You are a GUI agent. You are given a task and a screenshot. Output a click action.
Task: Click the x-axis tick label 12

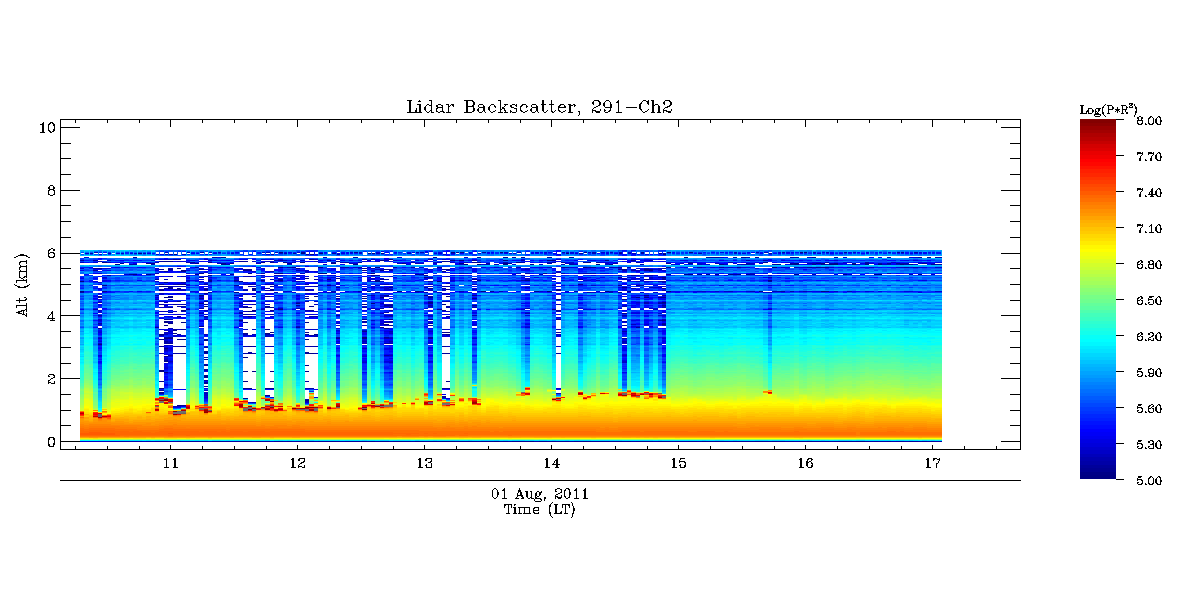[x=297, y=464]
